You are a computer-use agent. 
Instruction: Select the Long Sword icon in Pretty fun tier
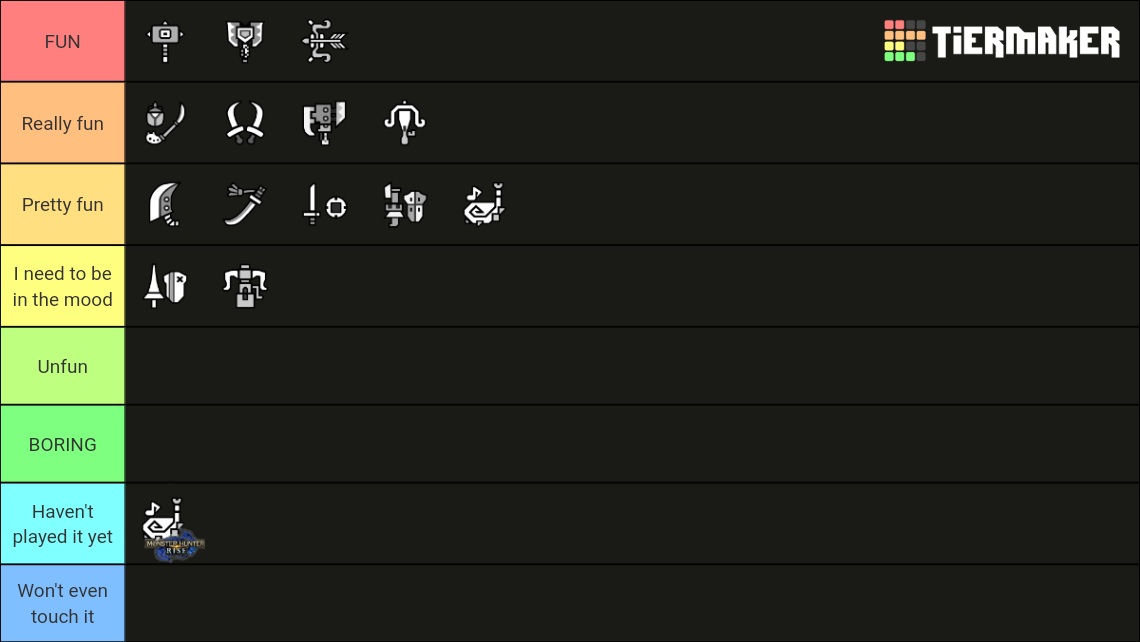pos(245,204)
